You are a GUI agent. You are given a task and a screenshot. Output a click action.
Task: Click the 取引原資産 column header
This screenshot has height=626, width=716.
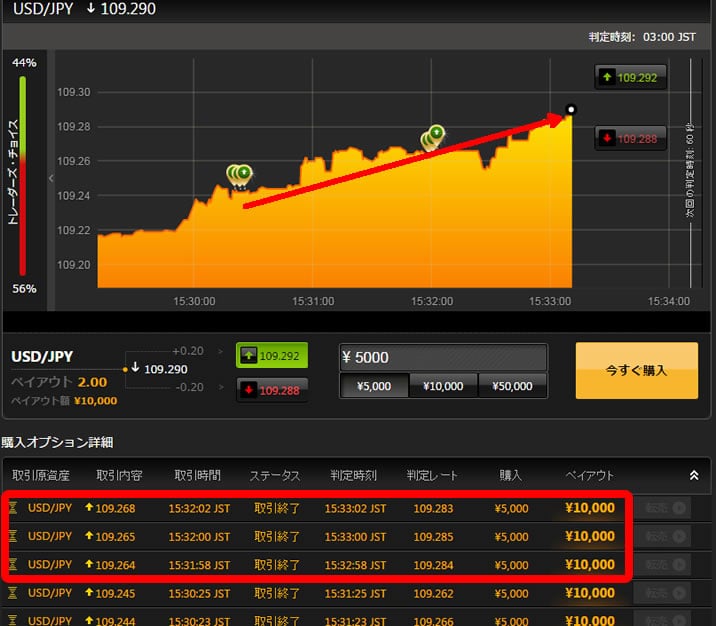[x=41, y=475]
